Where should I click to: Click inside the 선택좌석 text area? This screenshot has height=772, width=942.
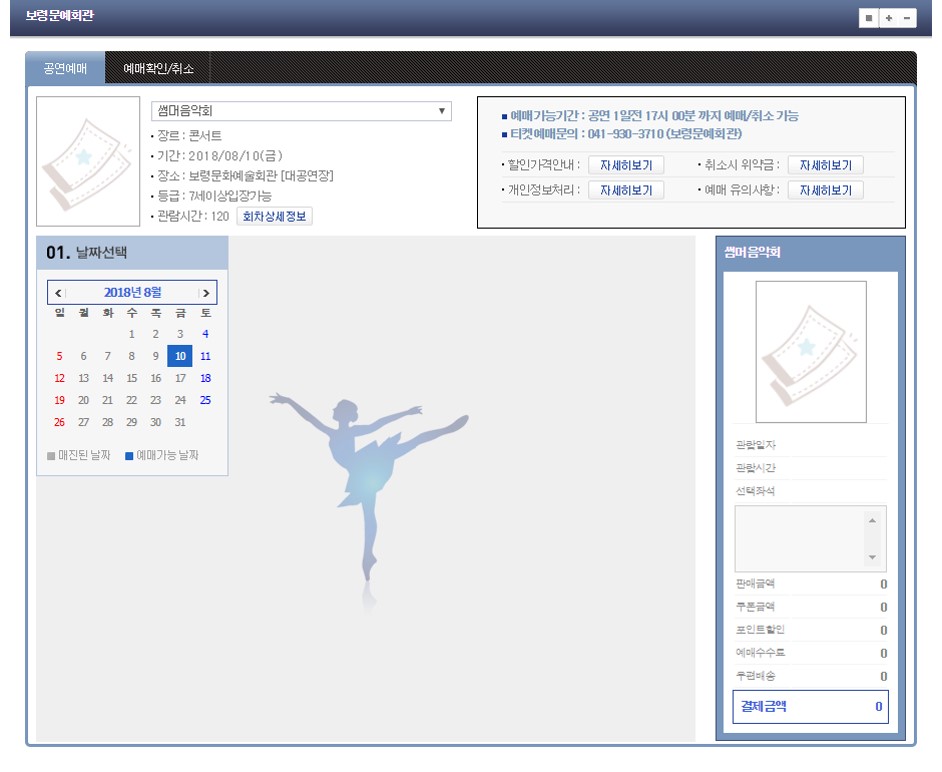[800, 538]
